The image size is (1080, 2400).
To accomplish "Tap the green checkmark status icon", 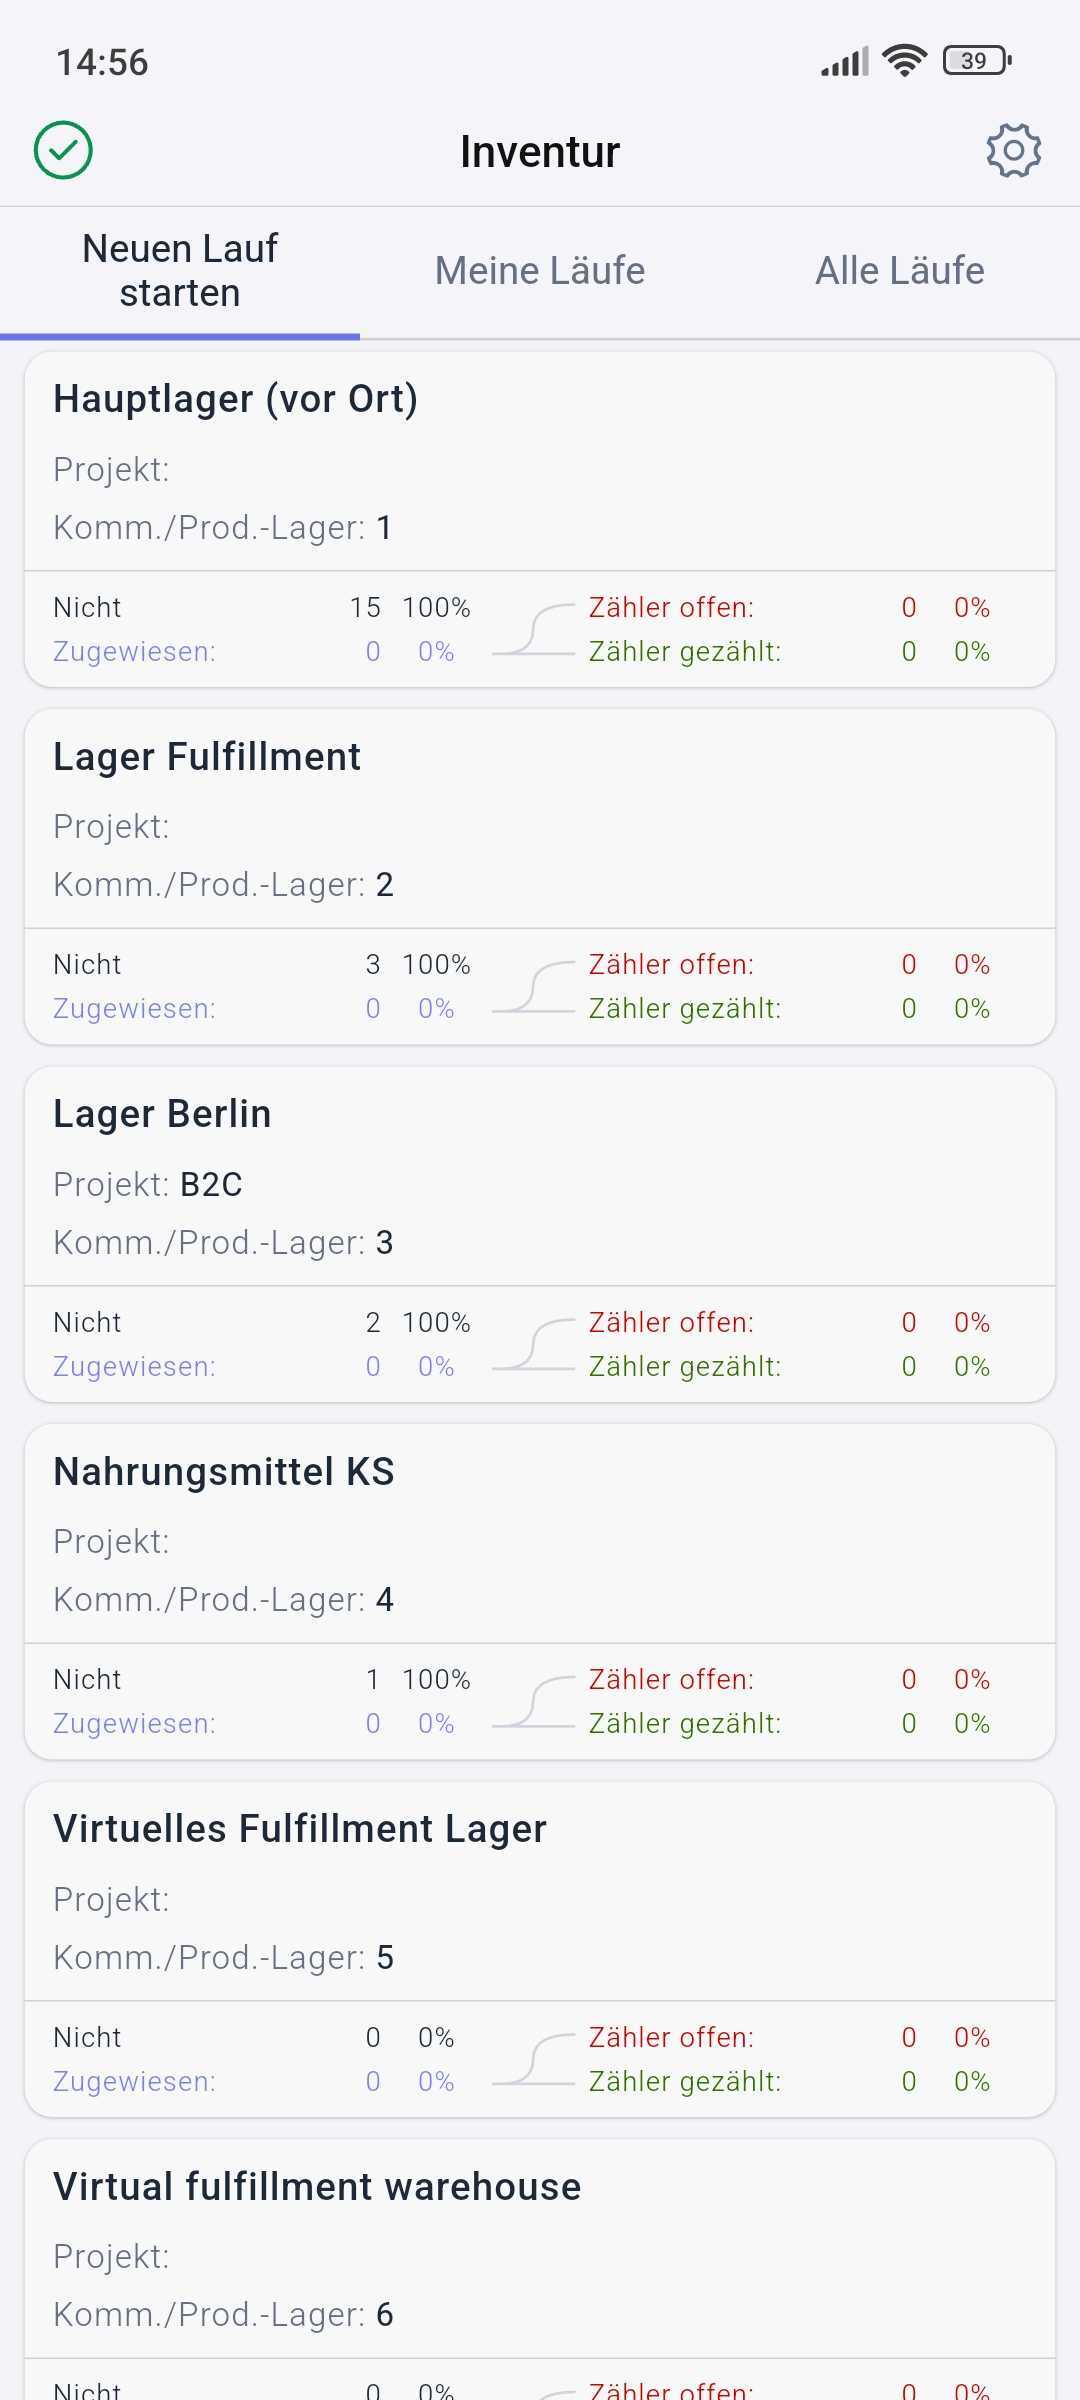I will pyautogui.click(x=63, y=151).
